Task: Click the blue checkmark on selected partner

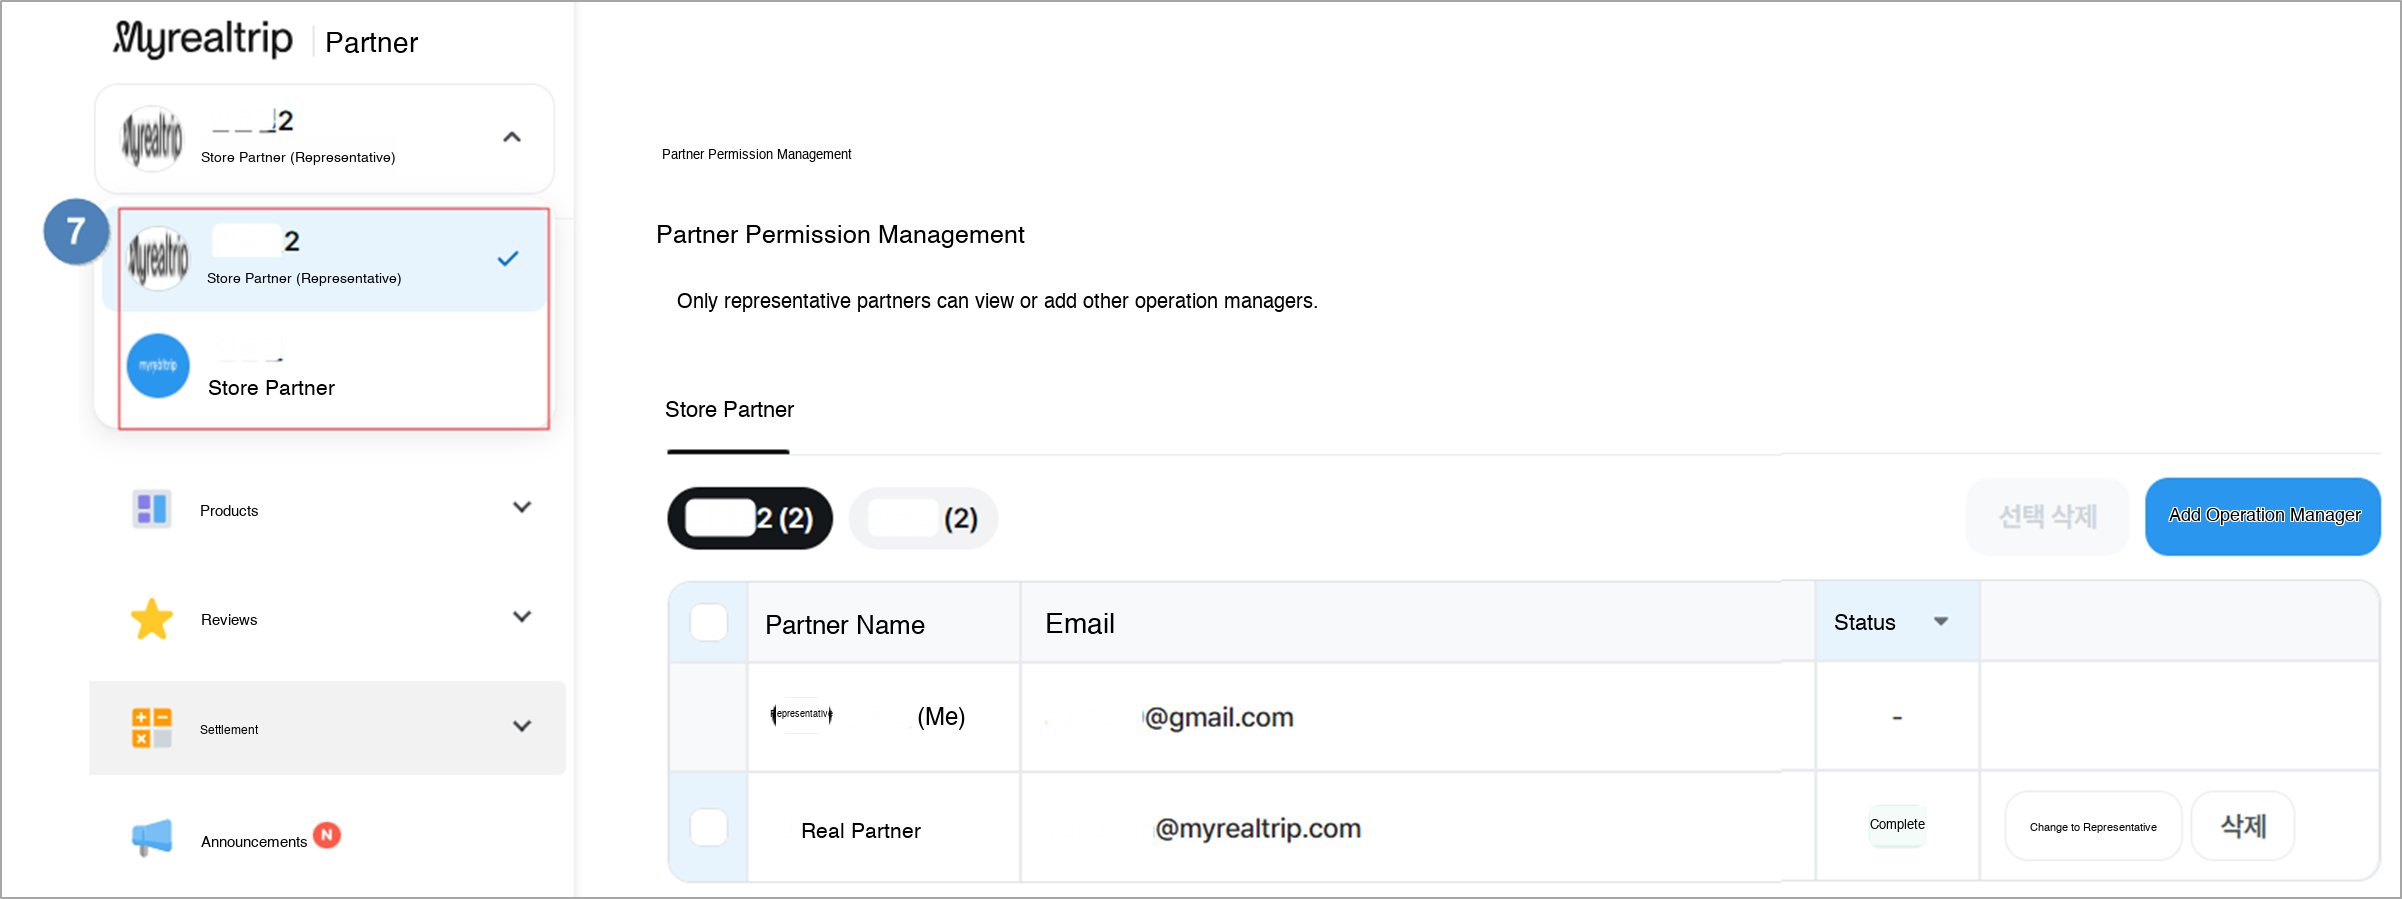Action: click(508, 259)
